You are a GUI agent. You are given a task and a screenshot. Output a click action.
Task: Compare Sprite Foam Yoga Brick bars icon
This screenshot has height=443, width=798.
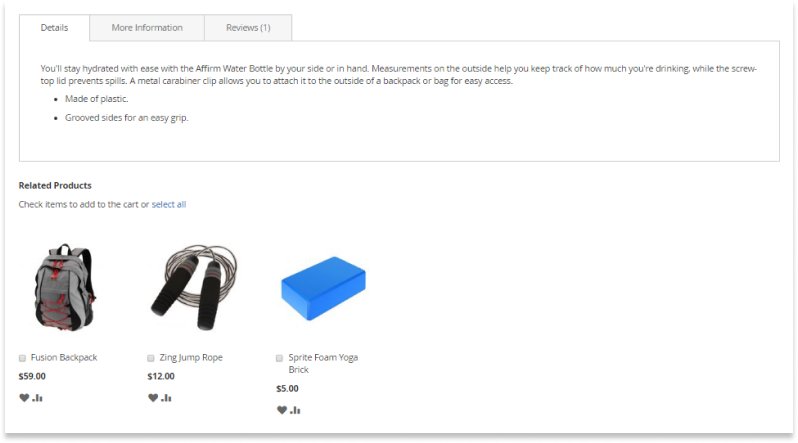coord(295,410)
